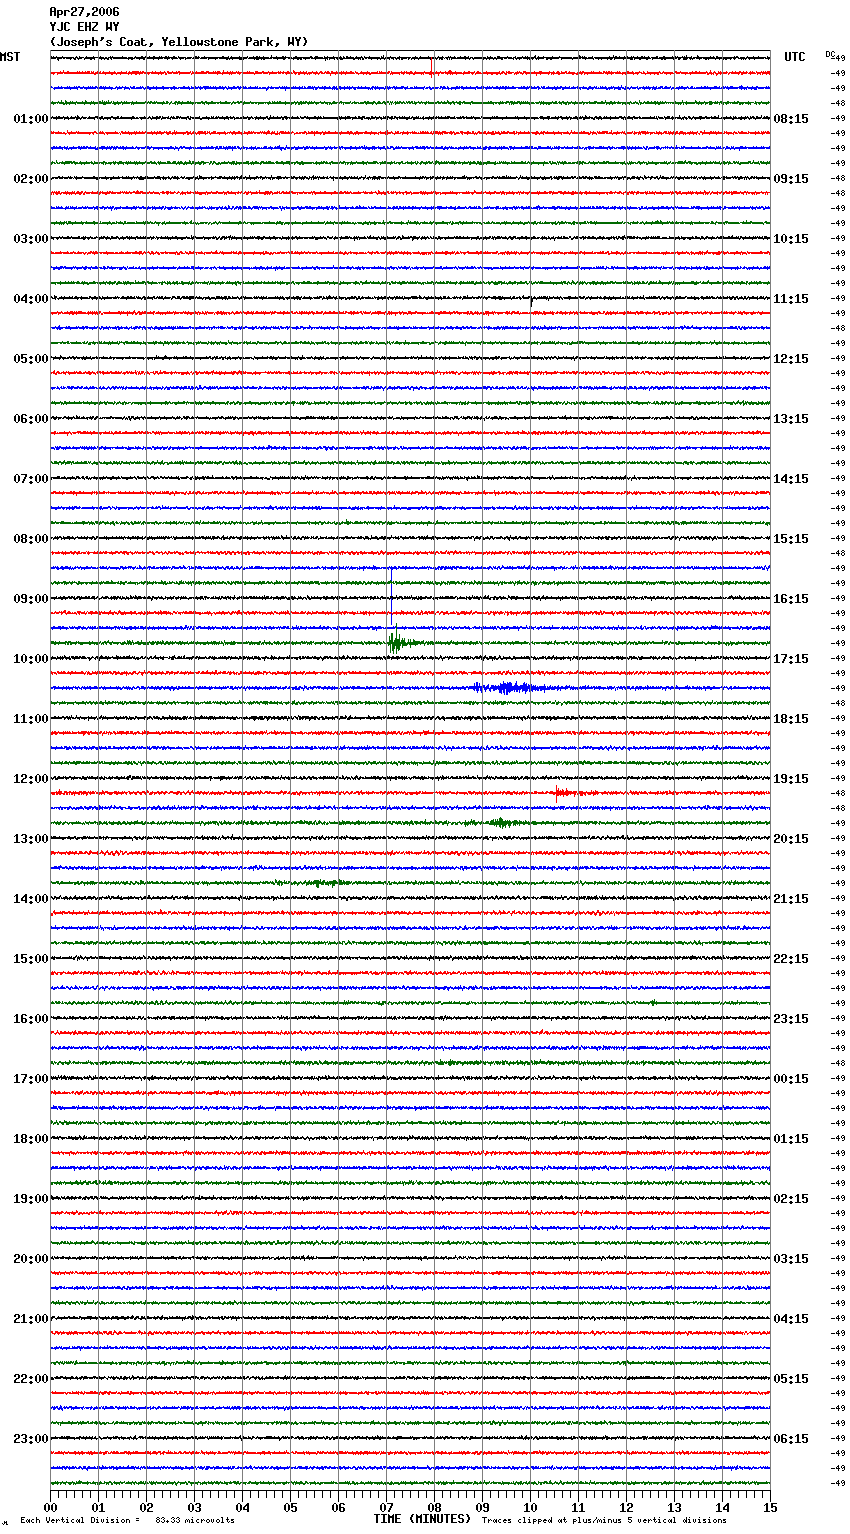Viewport: 850px width, 1534px height.
Task: Select the 14:00 MST time label
Action: [31, 899]
